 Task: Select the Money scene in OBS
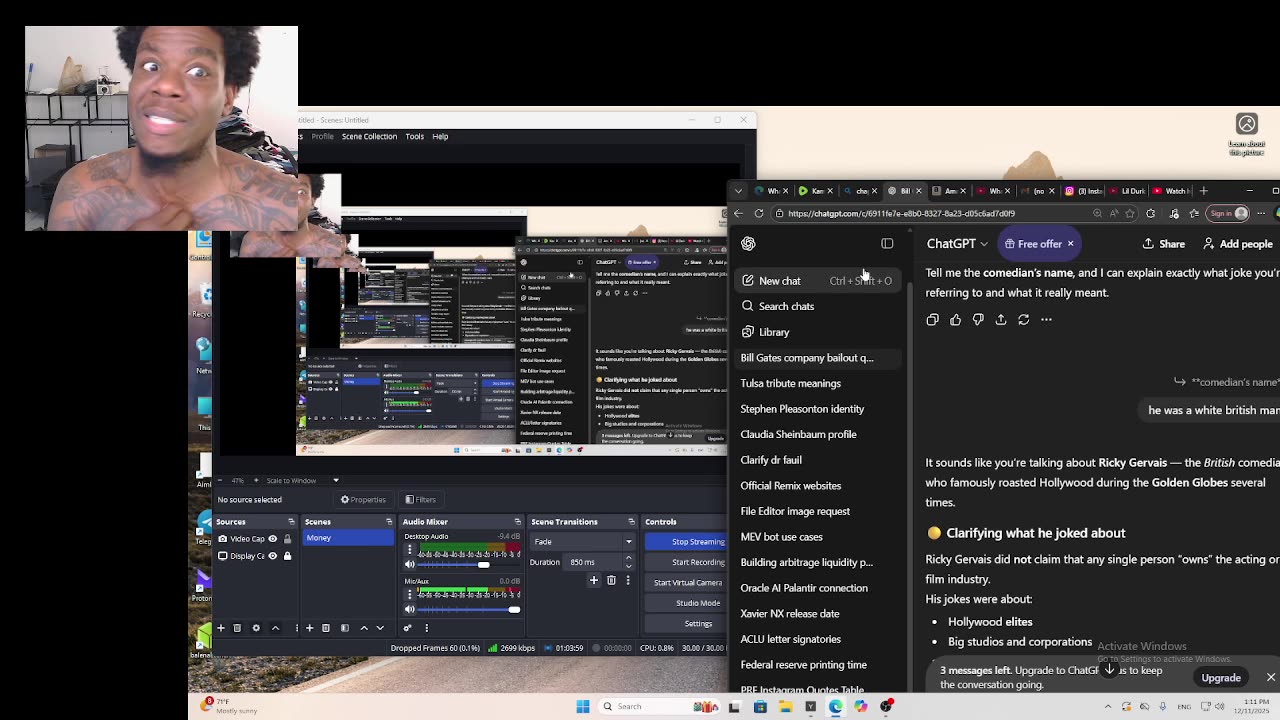[348, 538]
